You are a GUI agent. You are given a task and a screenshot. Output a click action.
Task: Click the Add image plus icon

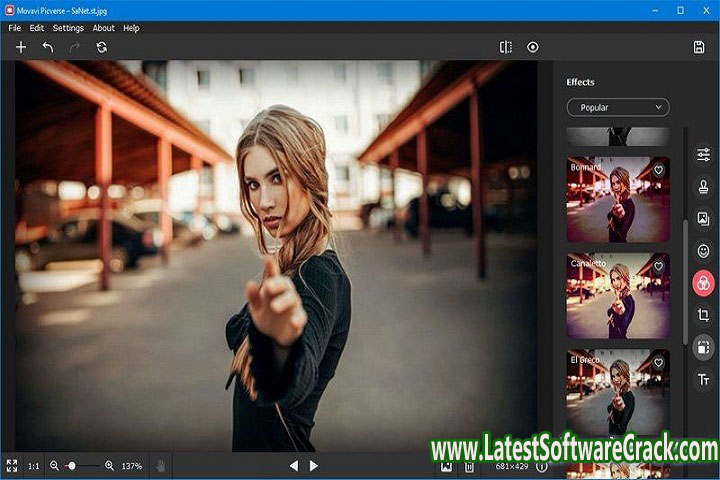pyautogui.click(x=20, y=47)
